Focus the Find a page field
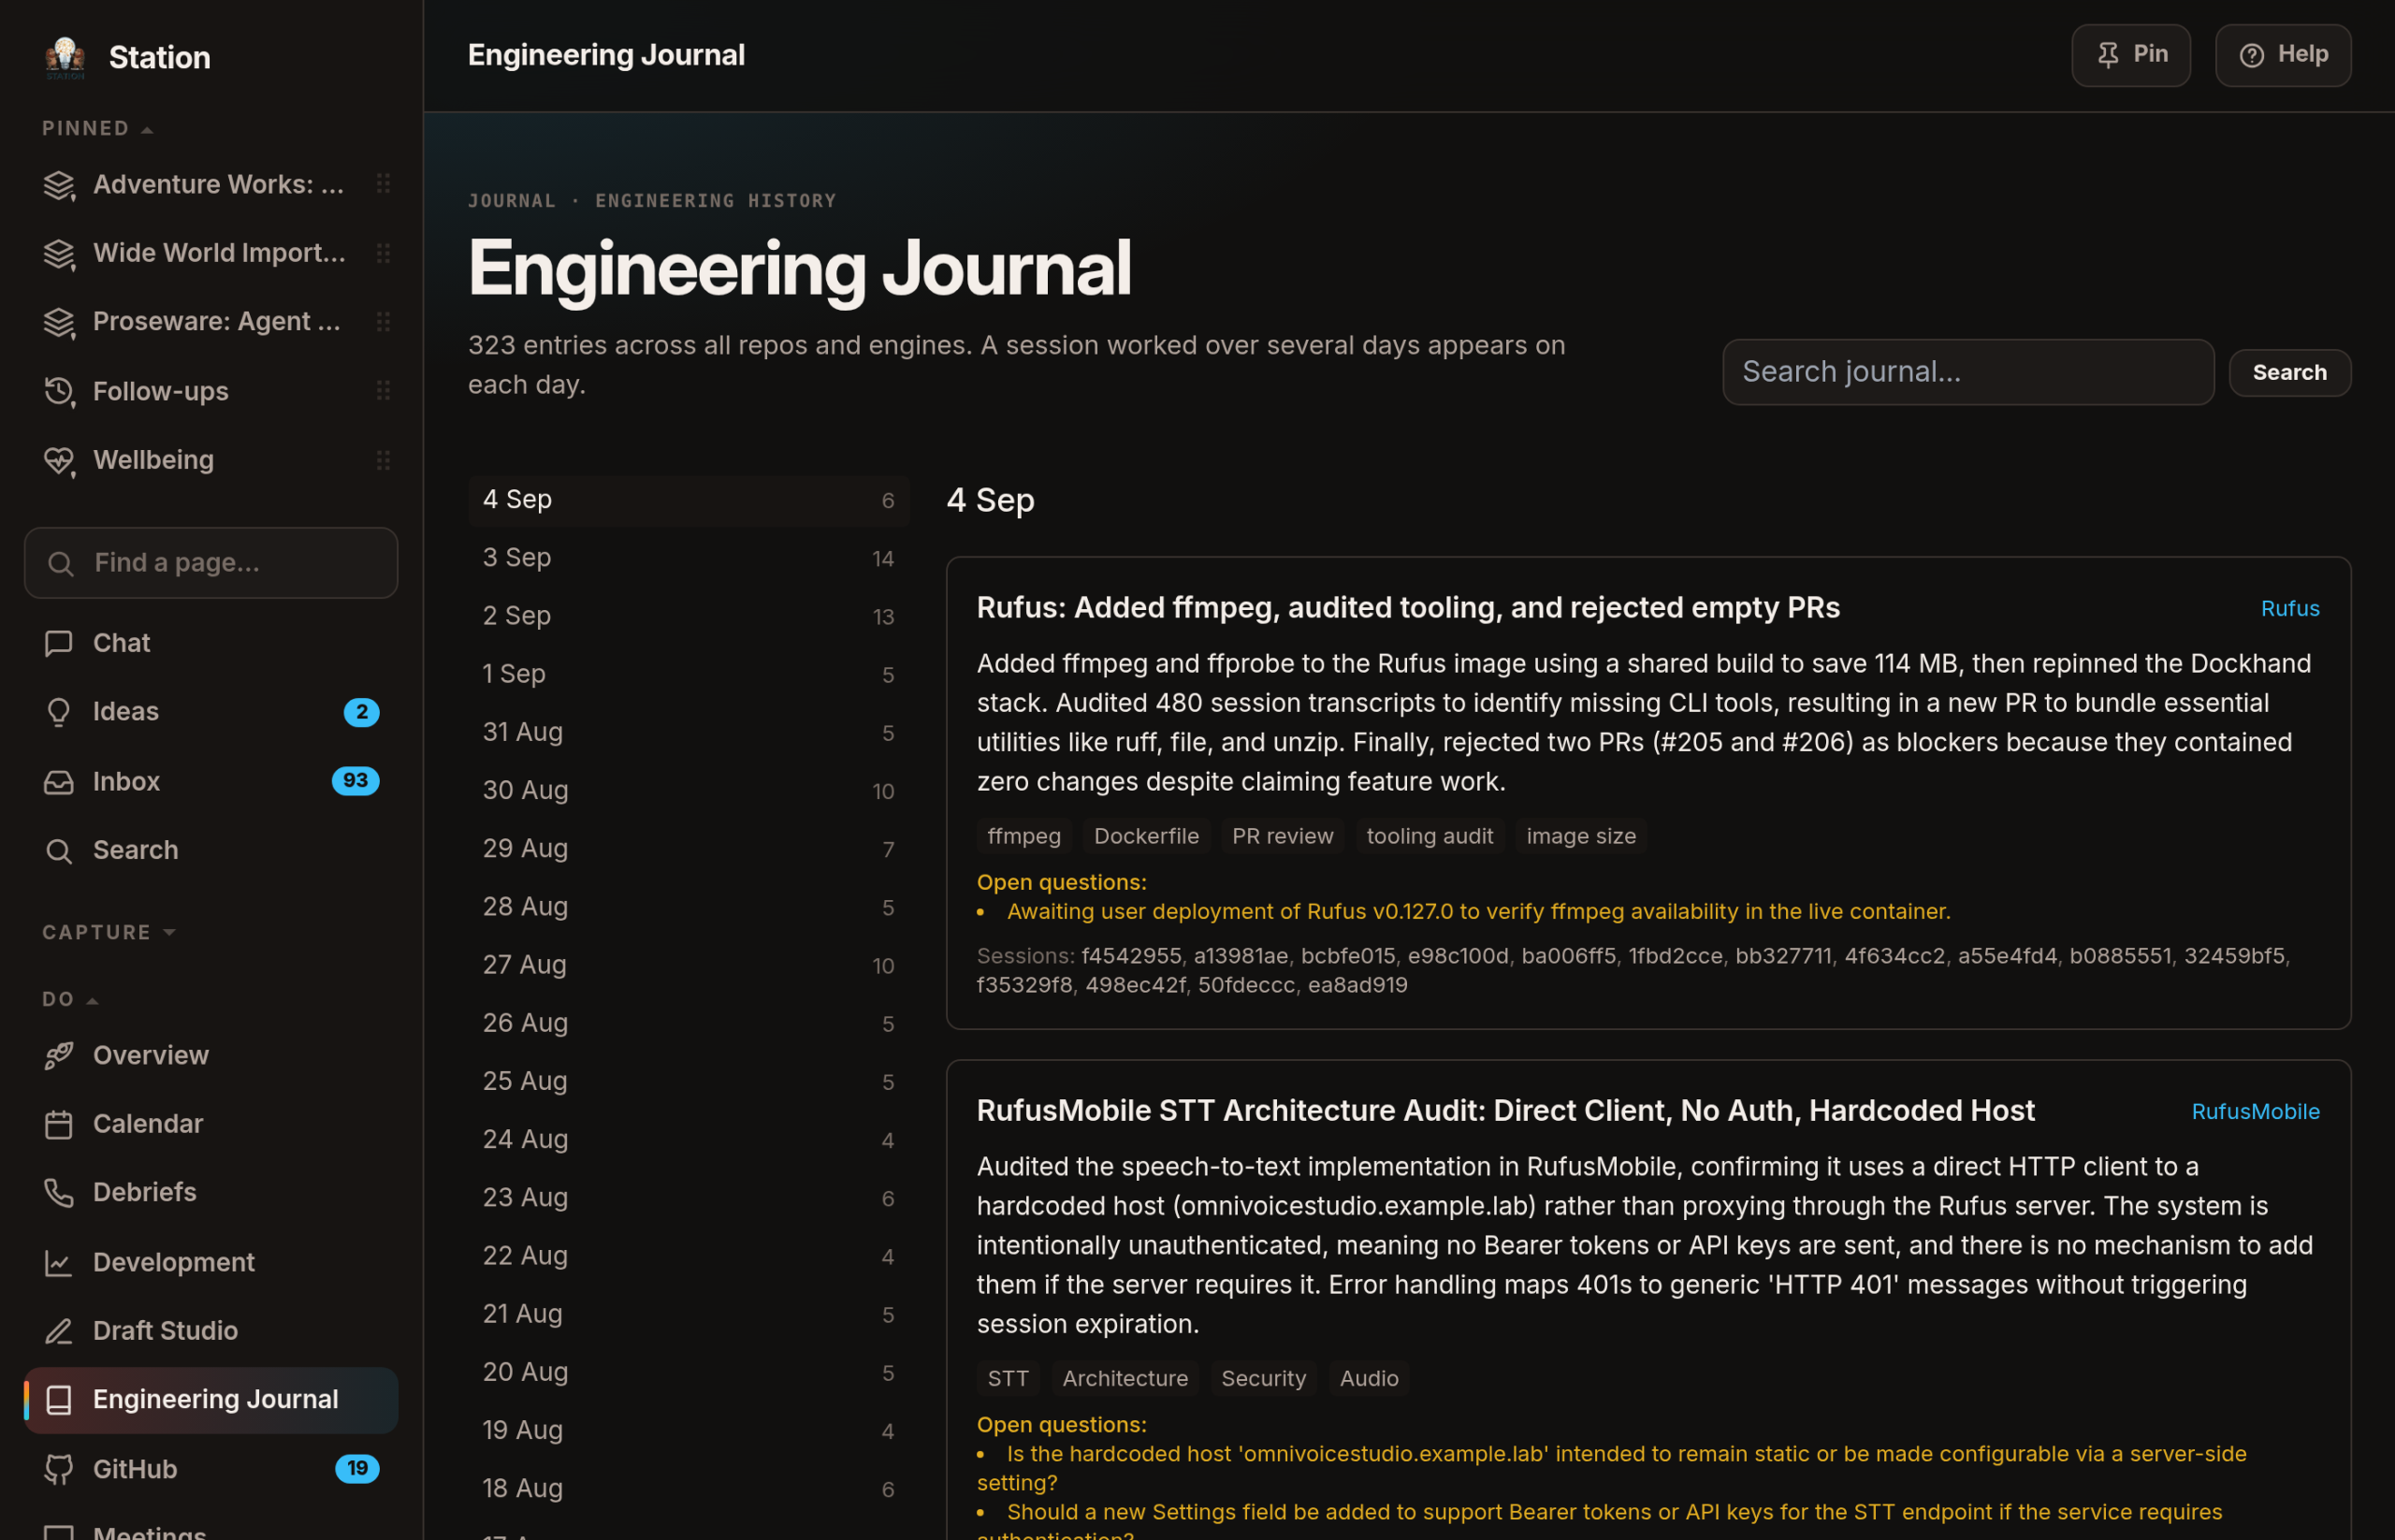The width and height of the screenshot is (2395, 1540). (x=211, y=563)
